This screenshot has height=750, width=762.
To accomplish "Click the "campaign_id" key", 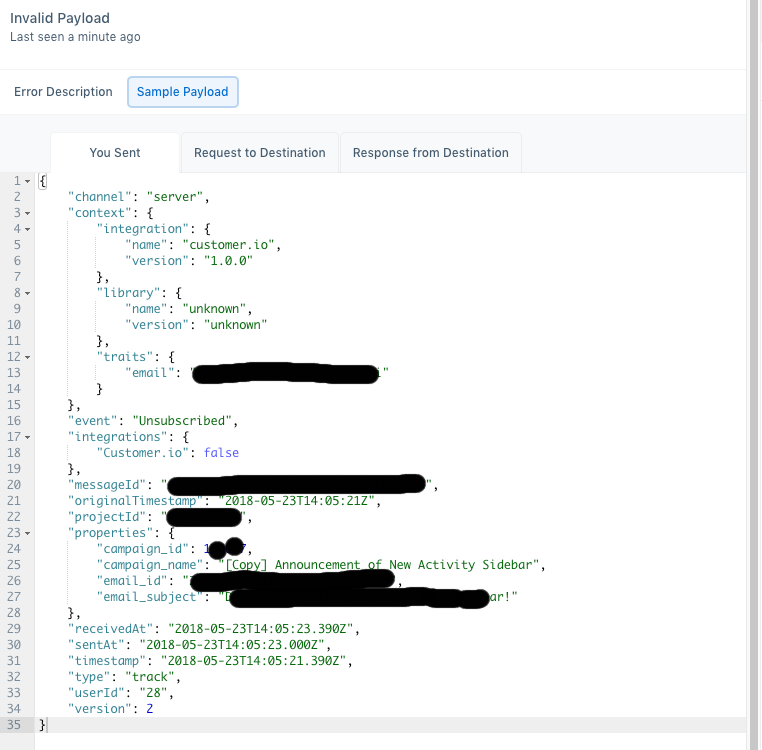I will click(x=143, y=549).
